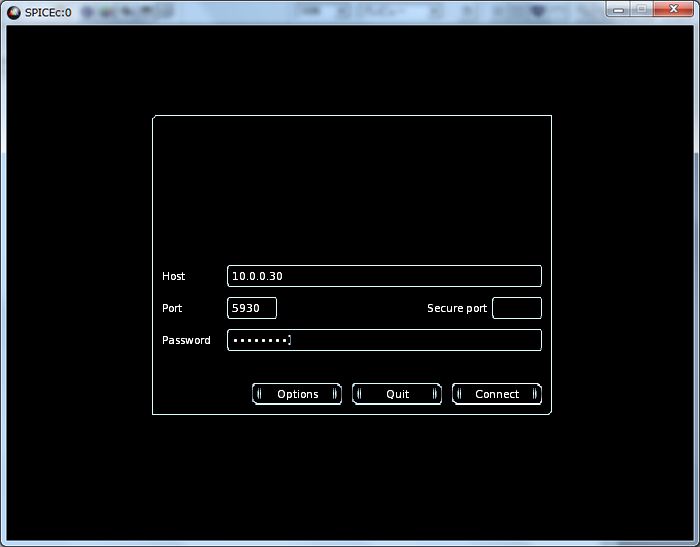Click the Port input field
700x547 pixels.
(x=252, y=308)
